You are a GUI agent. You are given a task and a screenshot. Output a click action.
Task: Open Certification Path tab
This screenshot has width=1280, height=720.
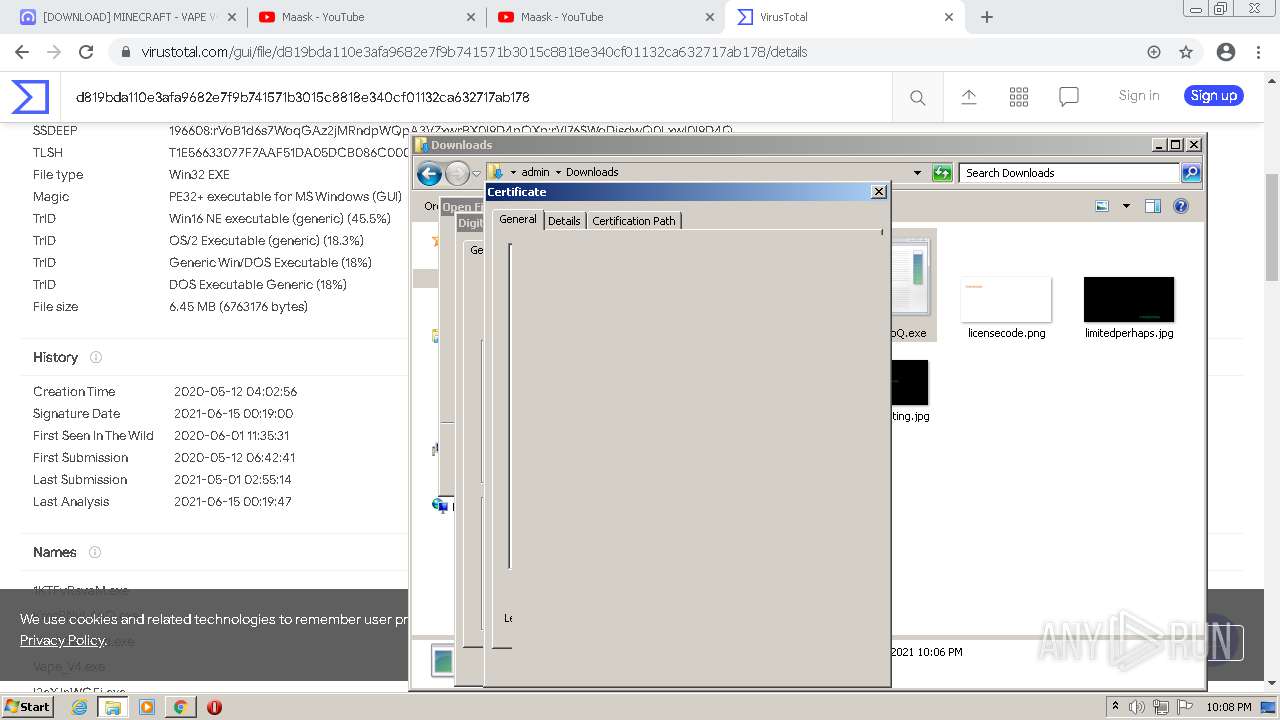click(634, 221)
